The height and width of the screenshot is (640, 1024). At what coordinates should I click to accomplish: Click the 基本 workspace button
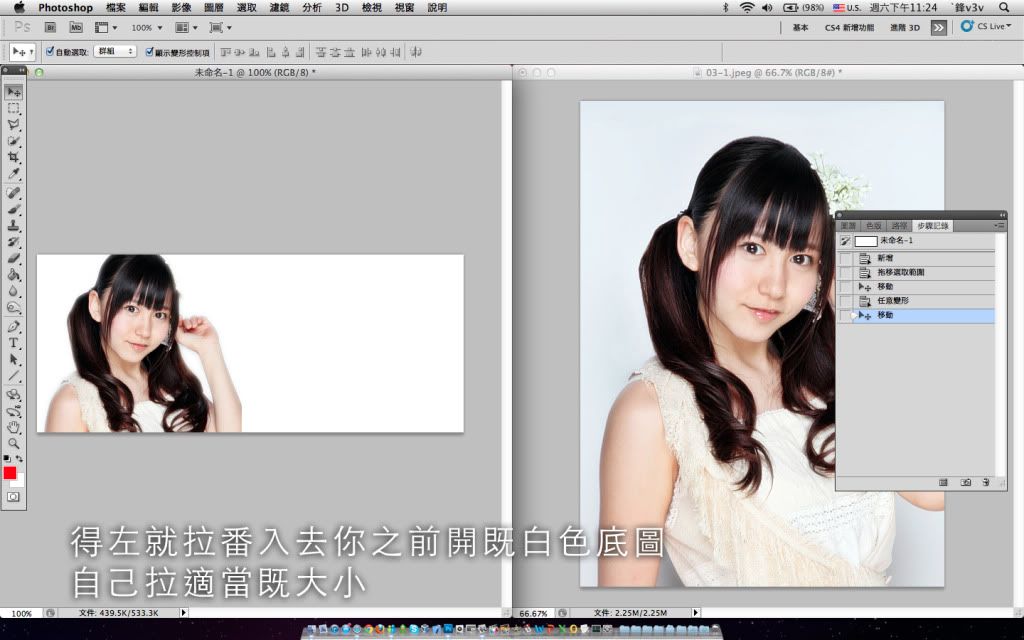[800, 28]
